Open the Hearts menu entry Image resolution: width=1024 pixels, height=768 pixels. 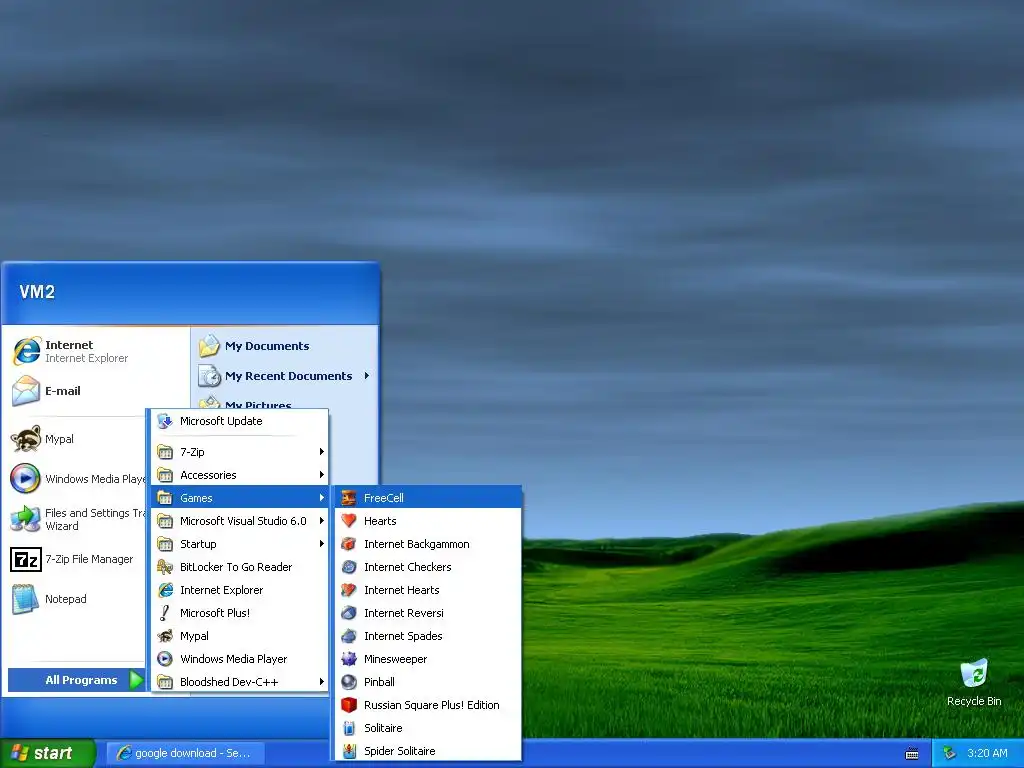click(428, 520)
